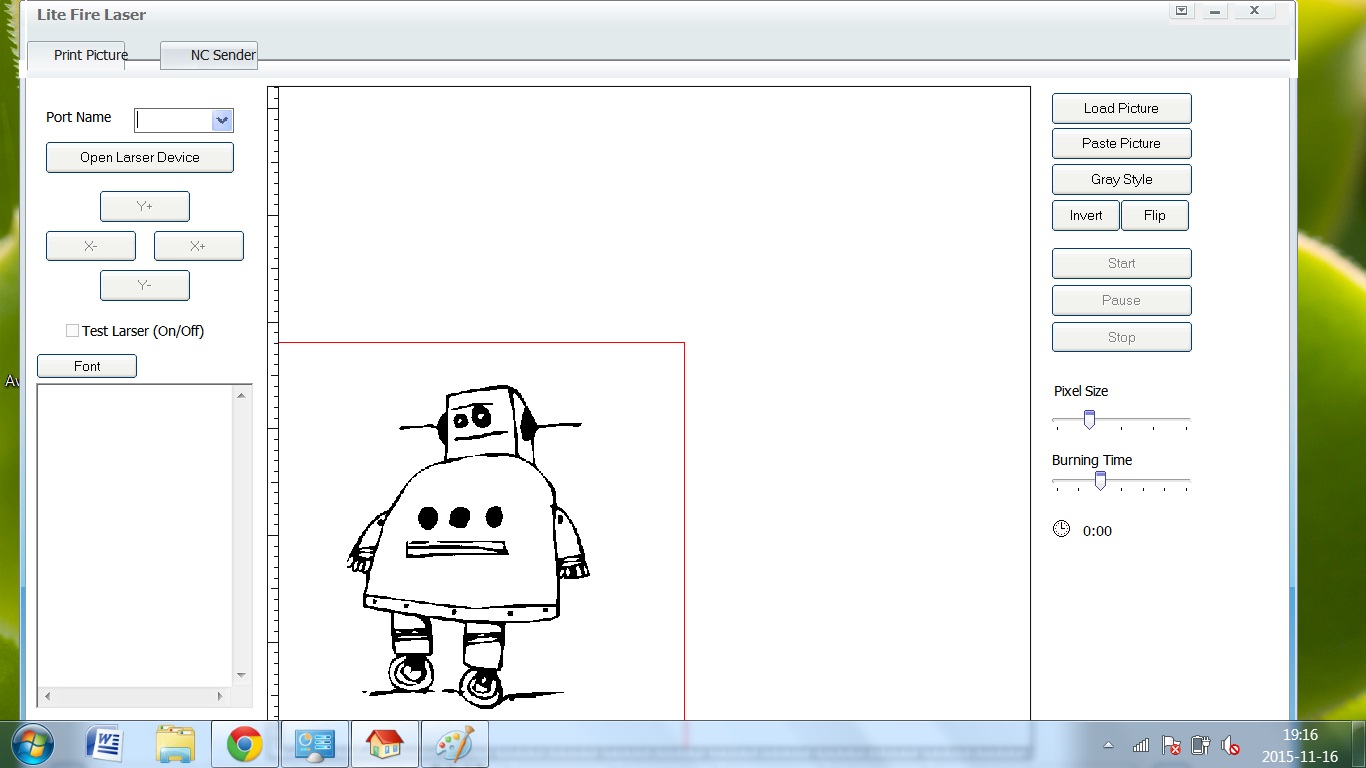Invert the picture colors

pyautogui.click(x=1086, y=215)
